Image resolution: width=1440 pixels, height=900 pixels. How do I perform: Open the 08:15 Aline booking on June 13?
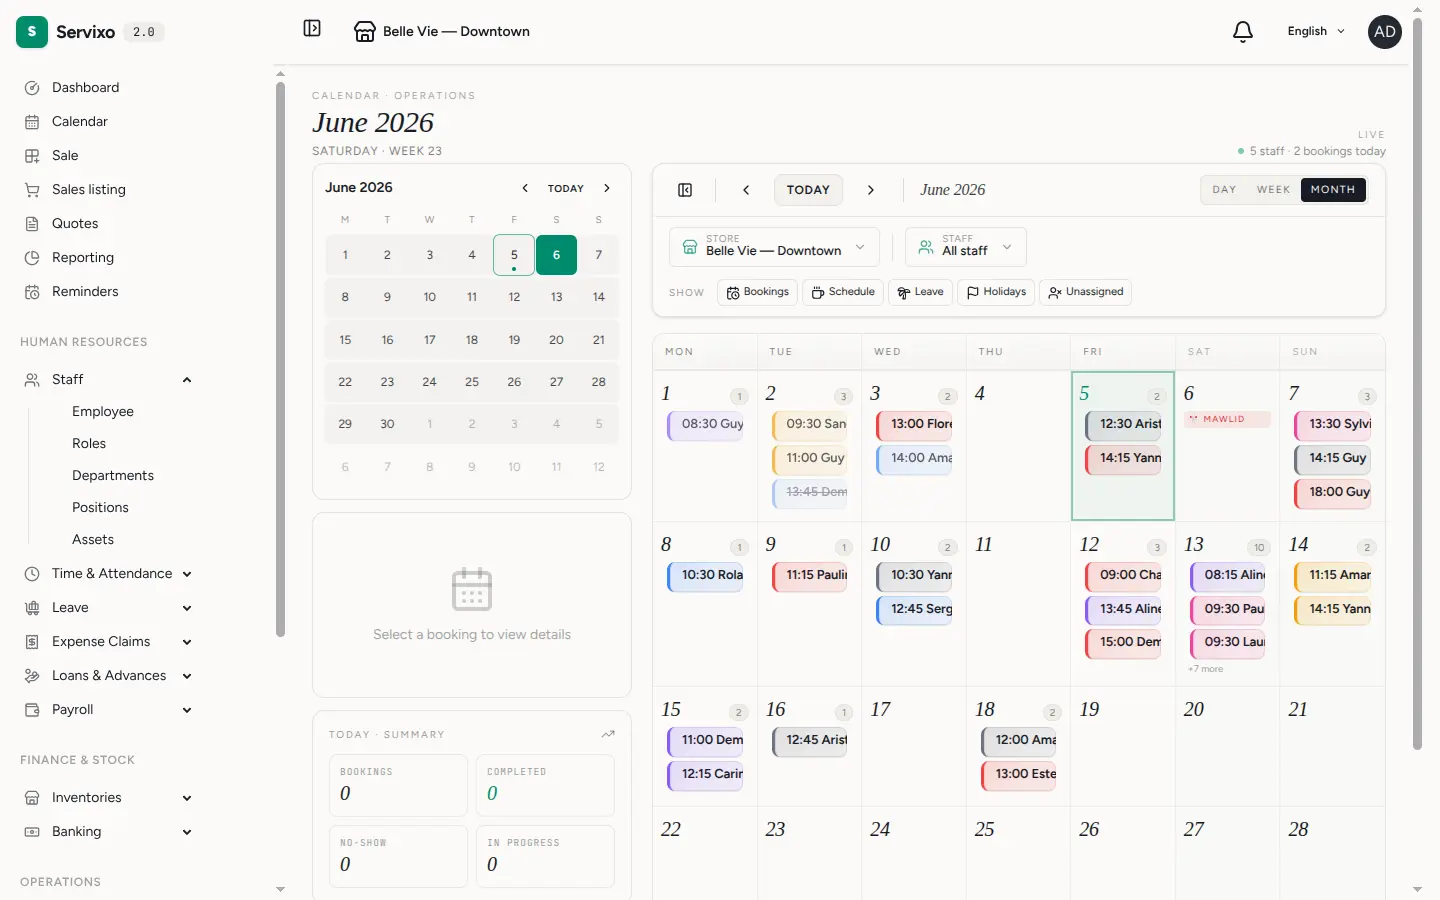click(1228, 576)
